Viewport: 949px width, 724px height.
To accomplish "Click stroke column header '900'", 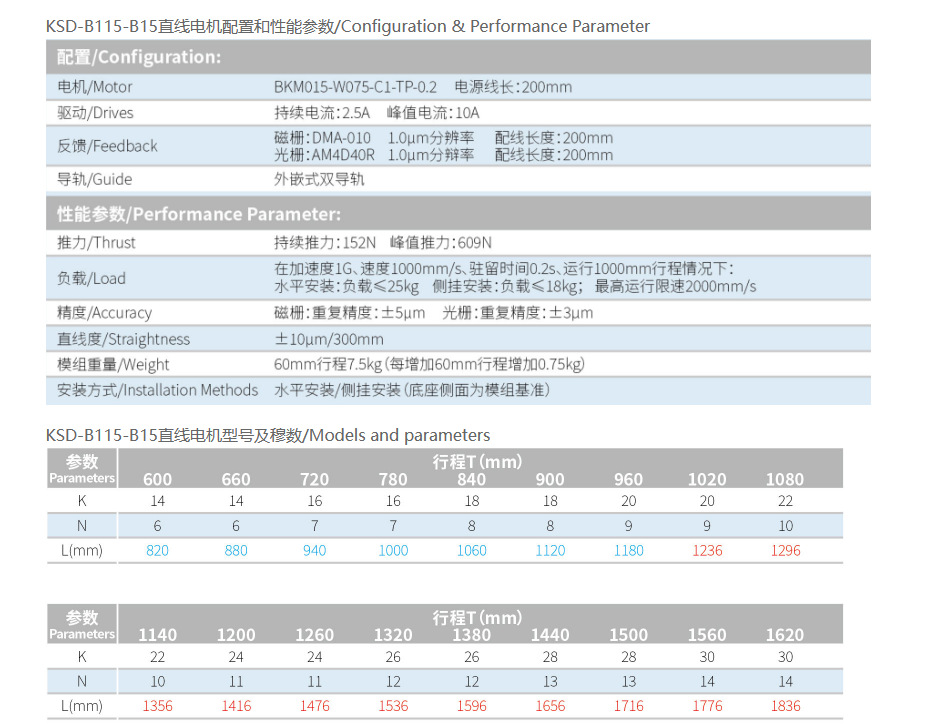I will [550, 479].
